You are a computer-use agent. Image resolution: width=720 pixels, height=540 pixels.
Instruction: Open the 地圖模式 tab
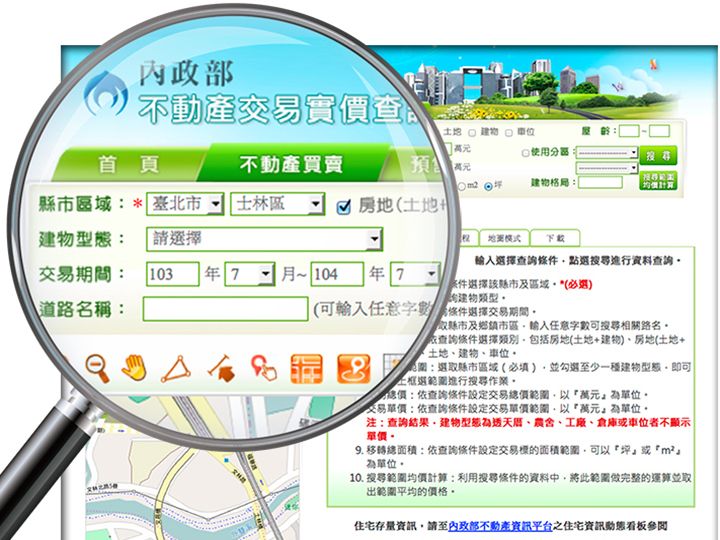504,238
